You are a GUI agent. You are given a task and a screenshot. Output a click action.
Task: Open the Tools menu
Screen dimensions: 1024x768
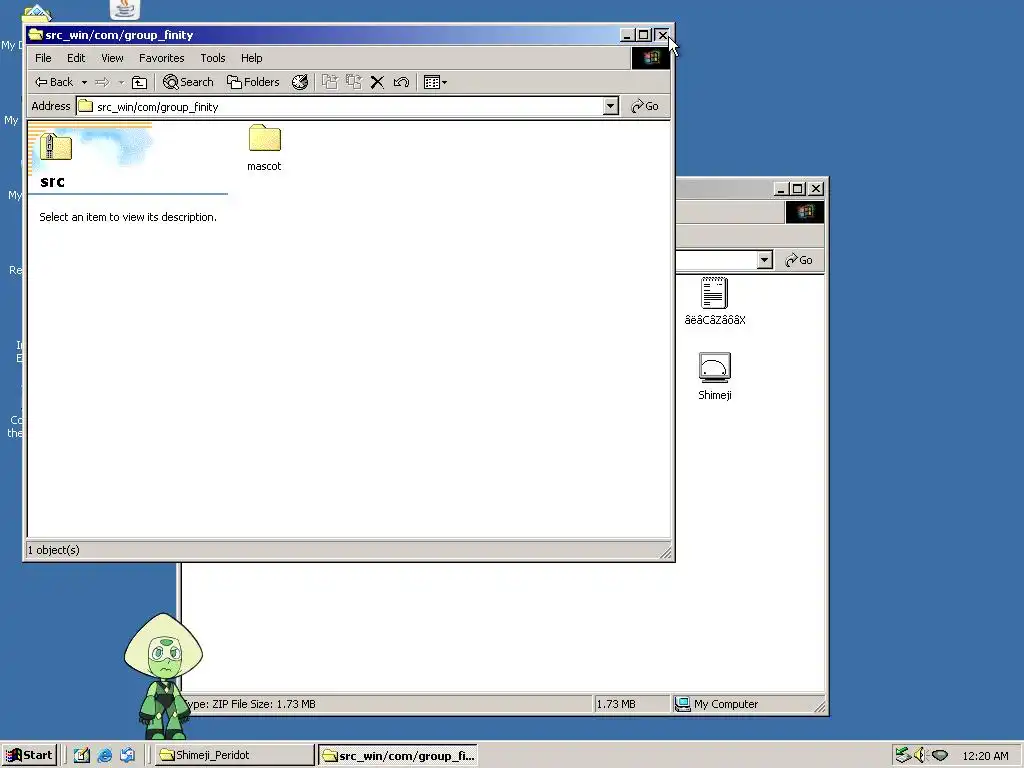[x=212, y=58]
